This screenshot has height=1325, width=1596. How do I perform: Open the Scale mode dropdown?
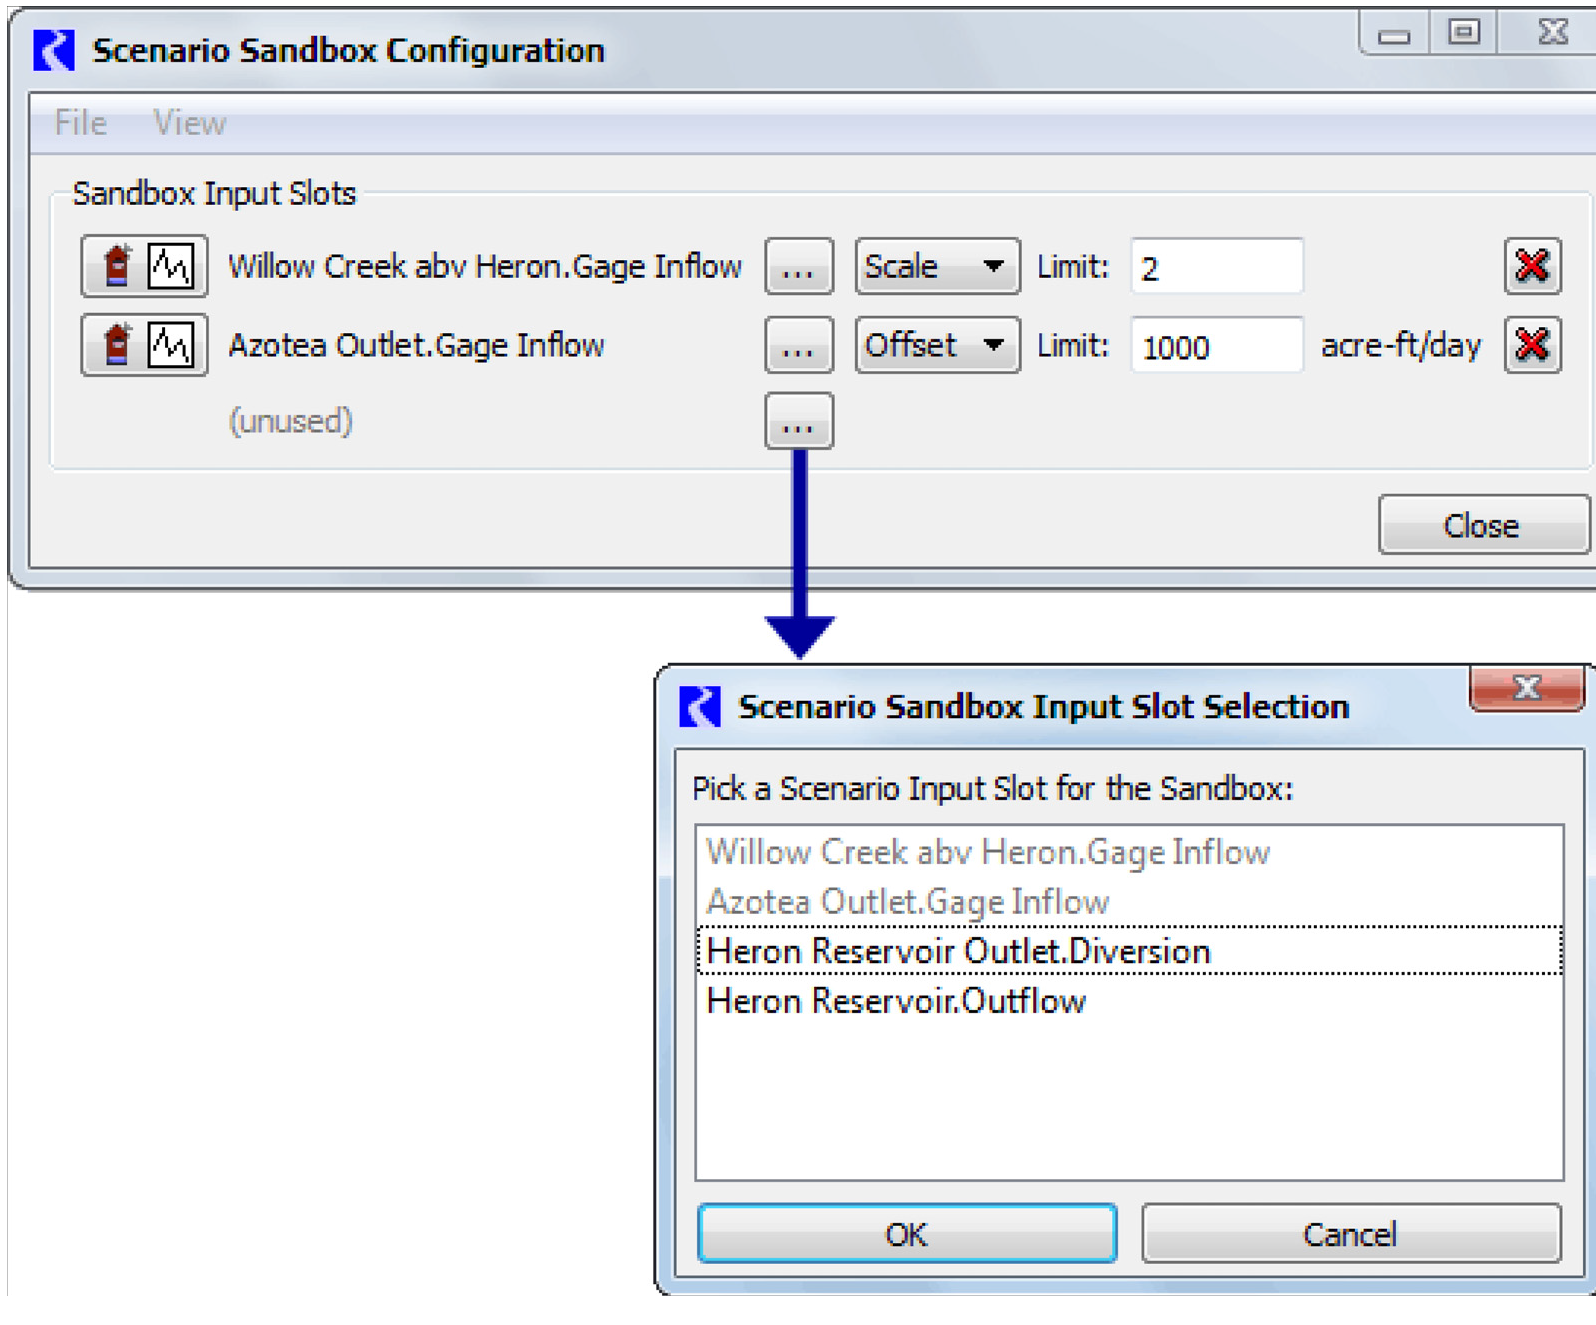(x=936, y=266)
